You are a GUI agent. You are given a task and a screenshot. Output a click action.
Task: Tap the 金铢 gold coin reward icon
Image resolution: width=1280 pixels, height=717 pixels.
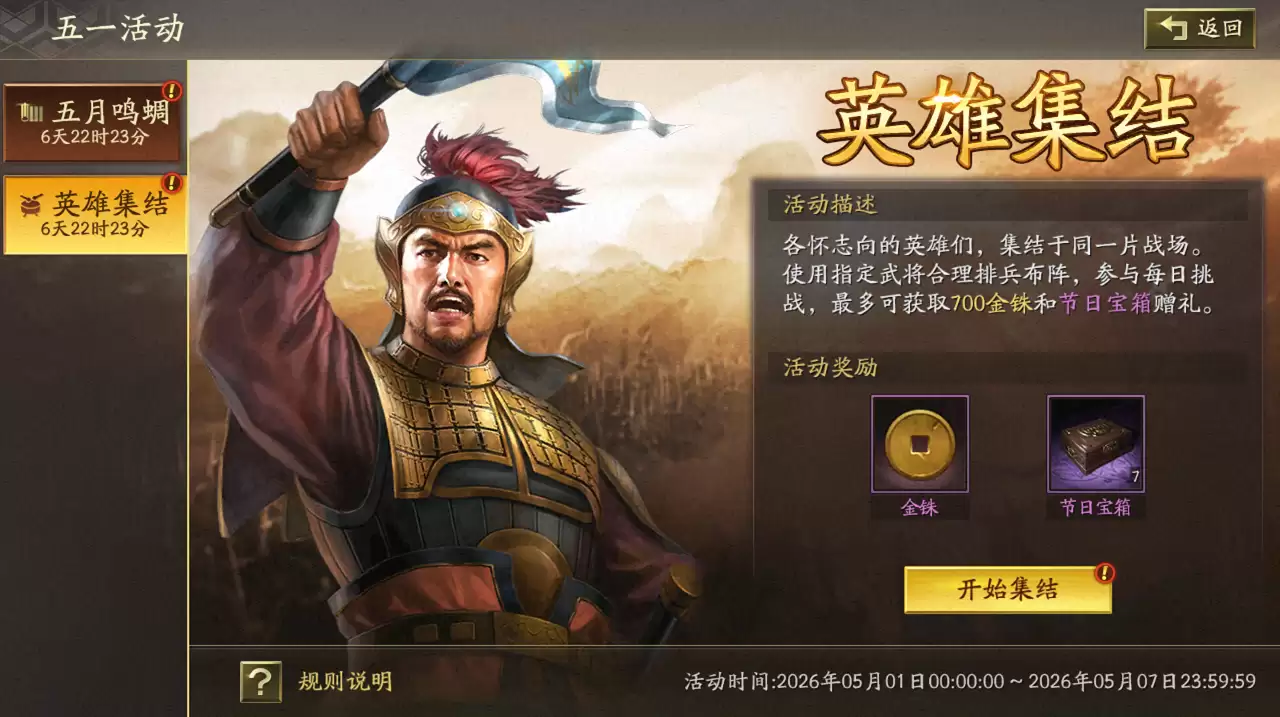click(919, 444)
